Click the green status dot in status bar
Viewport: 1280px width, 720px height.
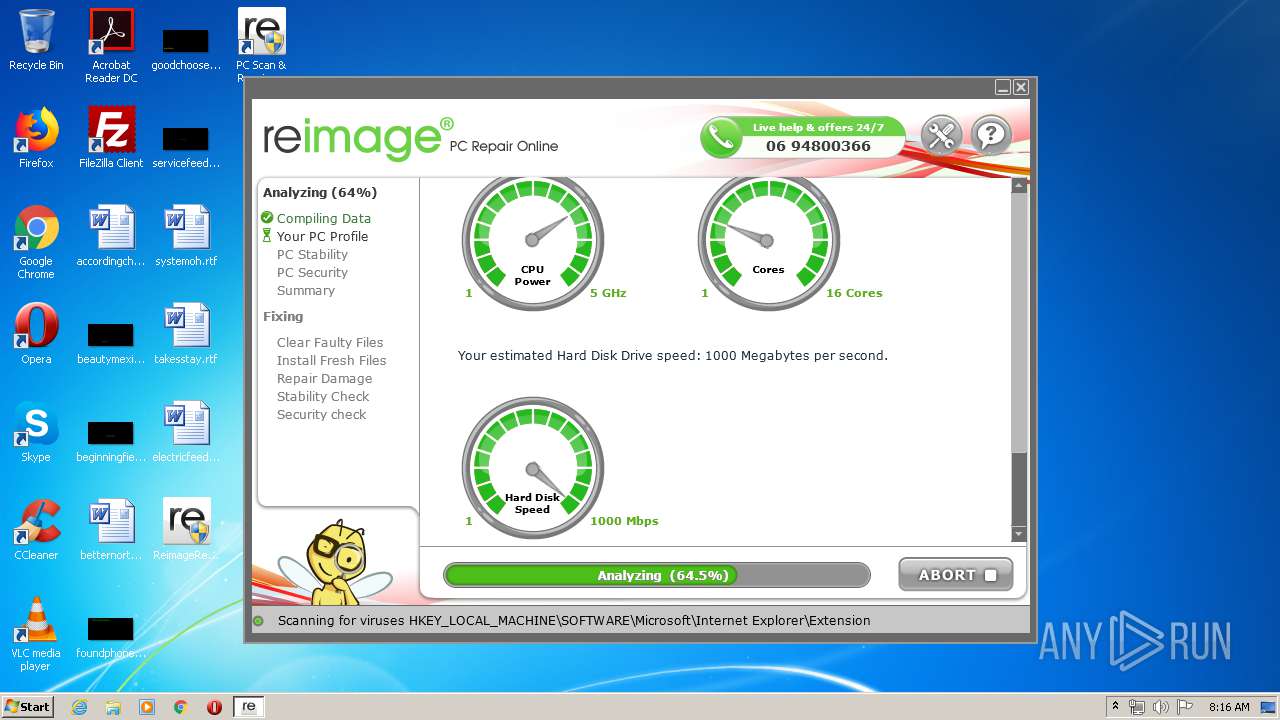coord(259,621)
